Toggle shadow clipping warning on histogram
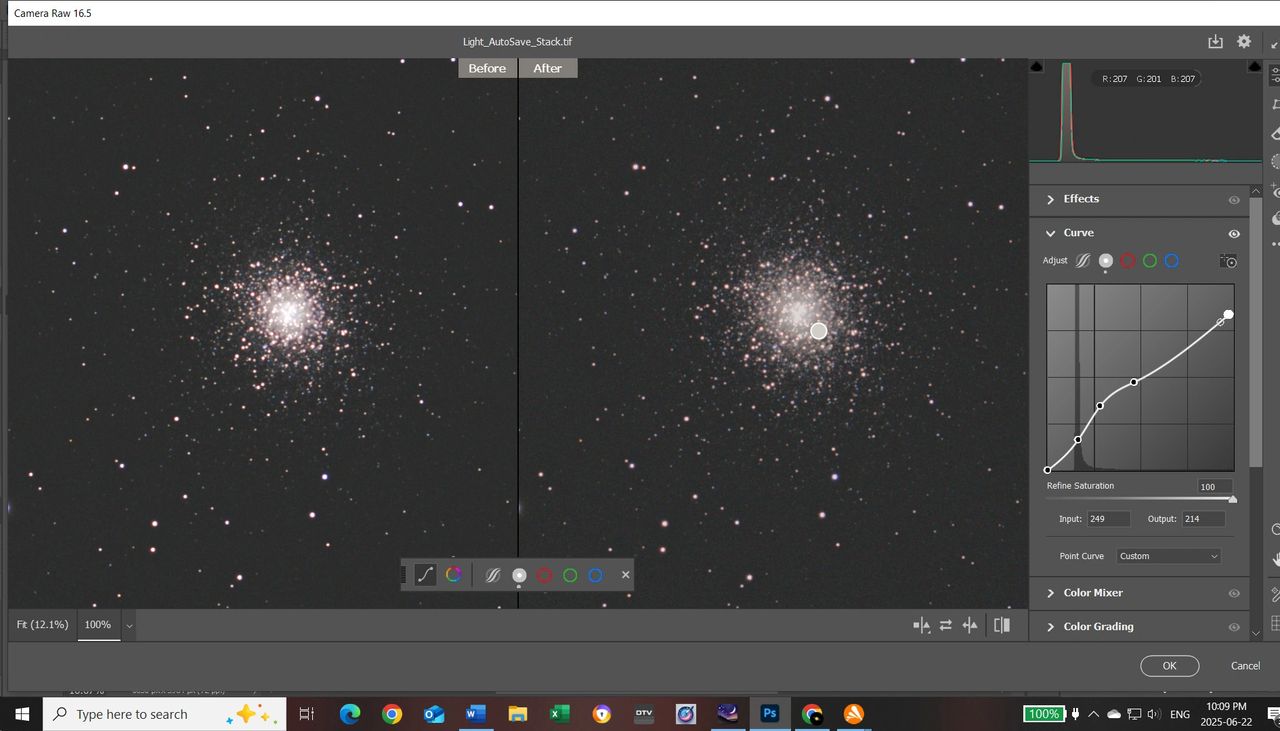 tap(1037, 66)
